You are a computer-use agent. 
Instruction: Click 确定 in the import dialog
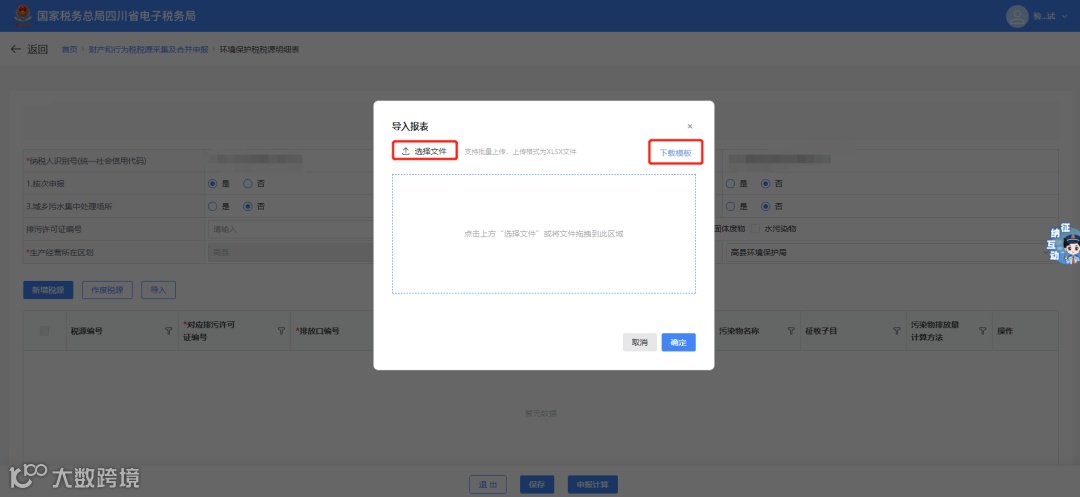678,342
